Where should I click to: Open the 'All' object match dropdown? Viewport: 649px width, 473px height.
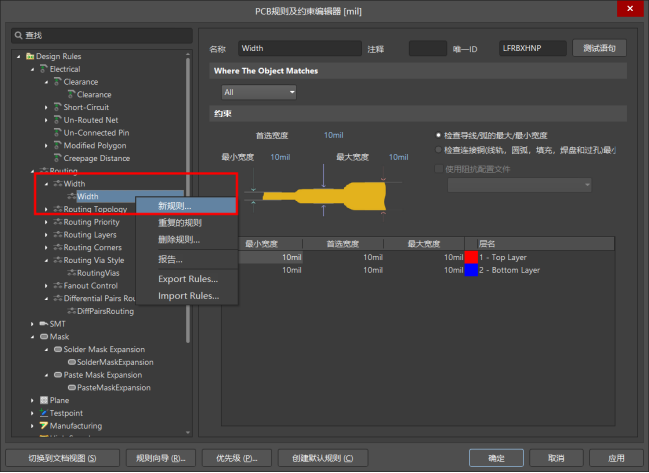[x=258, y=92]
